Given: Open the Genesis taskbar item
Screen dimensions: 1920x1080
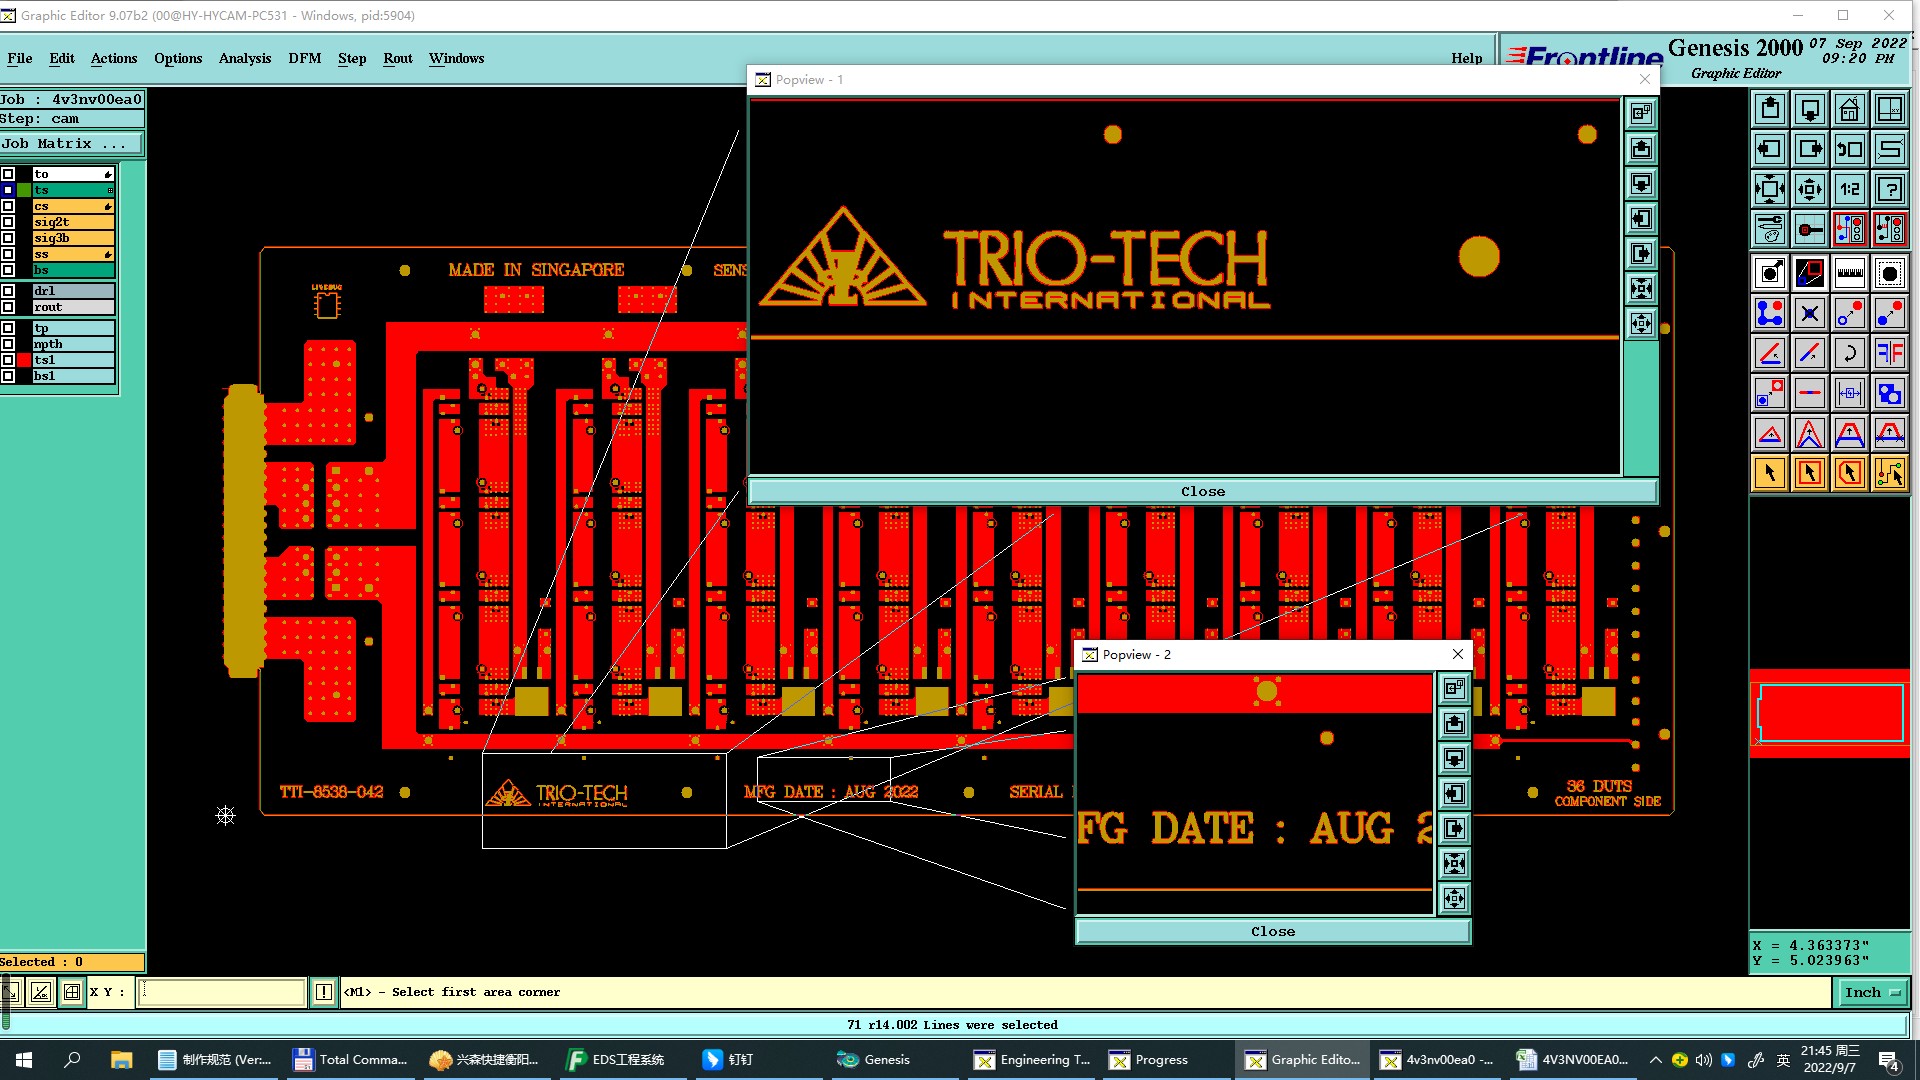Looking at the screenshot, I should click(887, 1060).
